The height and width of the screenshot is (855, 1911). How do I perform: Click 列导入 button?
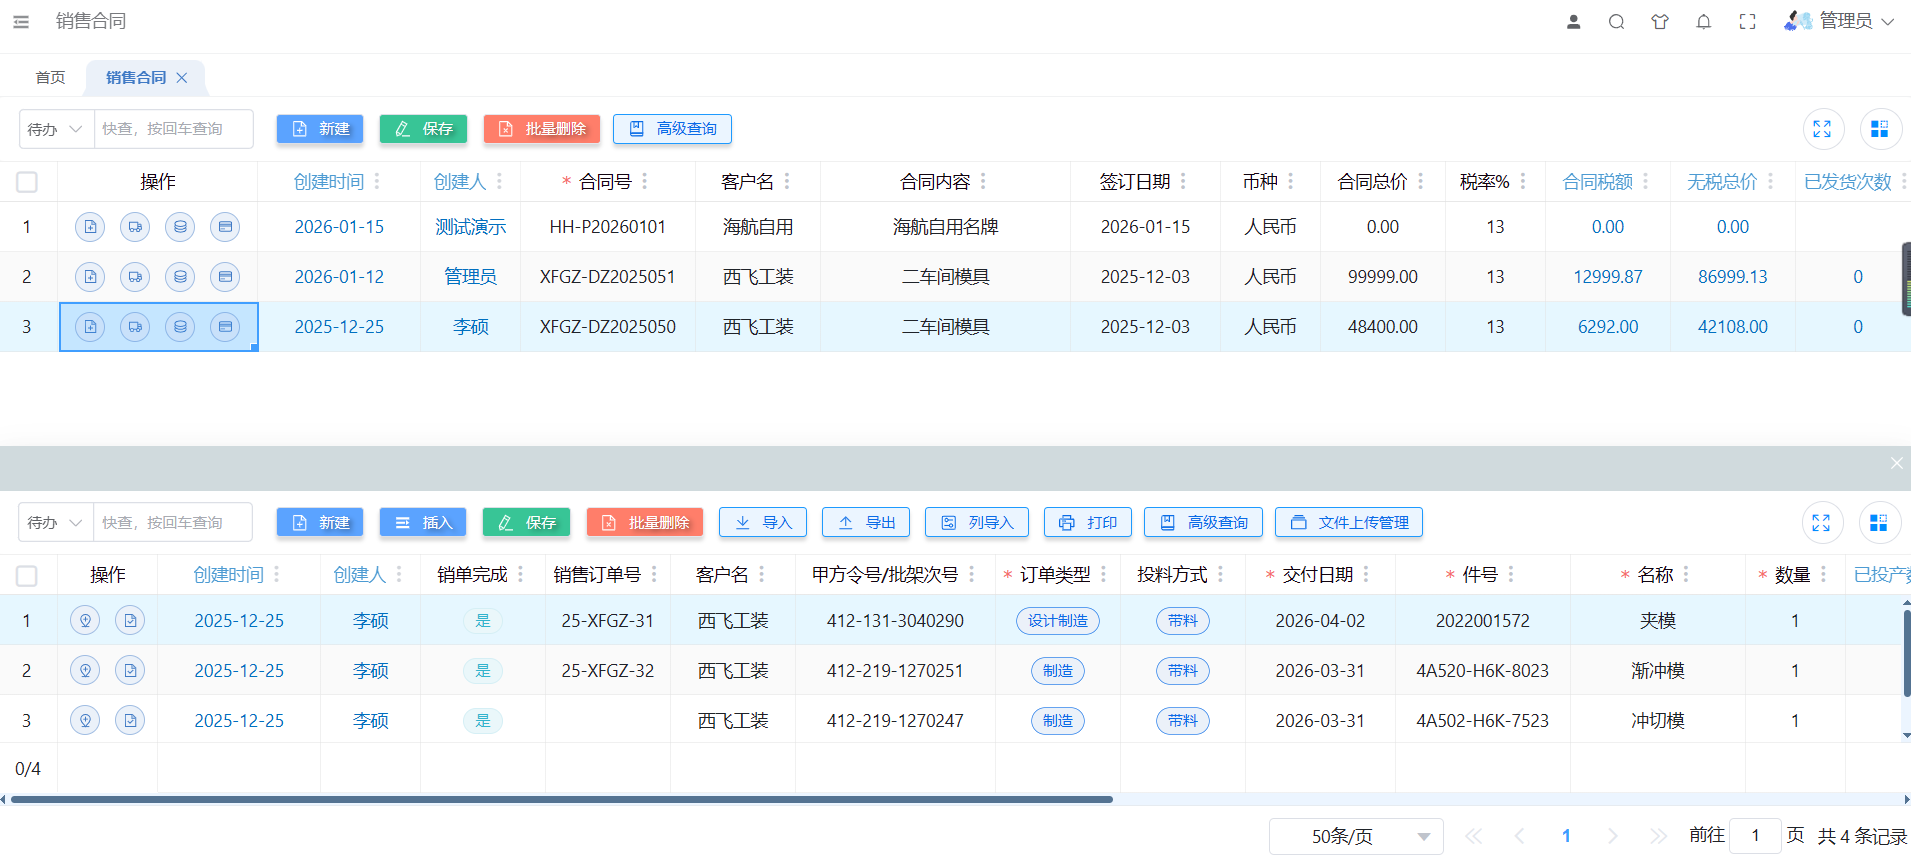tap(977, 523)
